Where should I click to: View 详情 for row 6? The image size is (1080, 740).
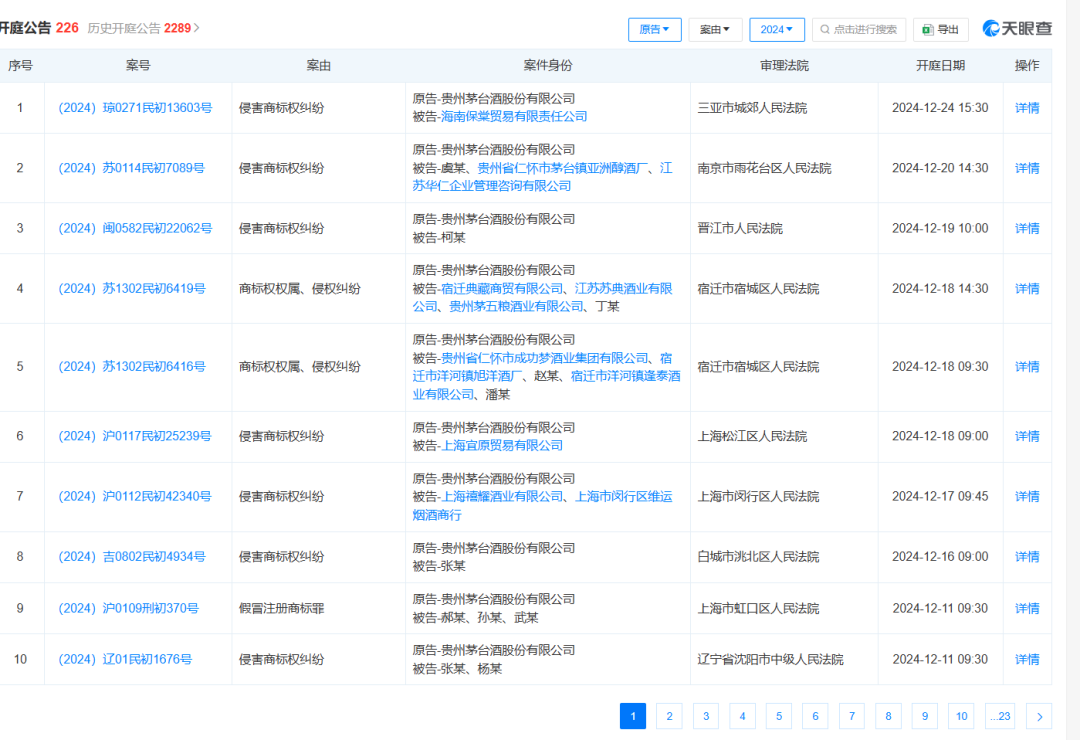tap(1027, 436)
